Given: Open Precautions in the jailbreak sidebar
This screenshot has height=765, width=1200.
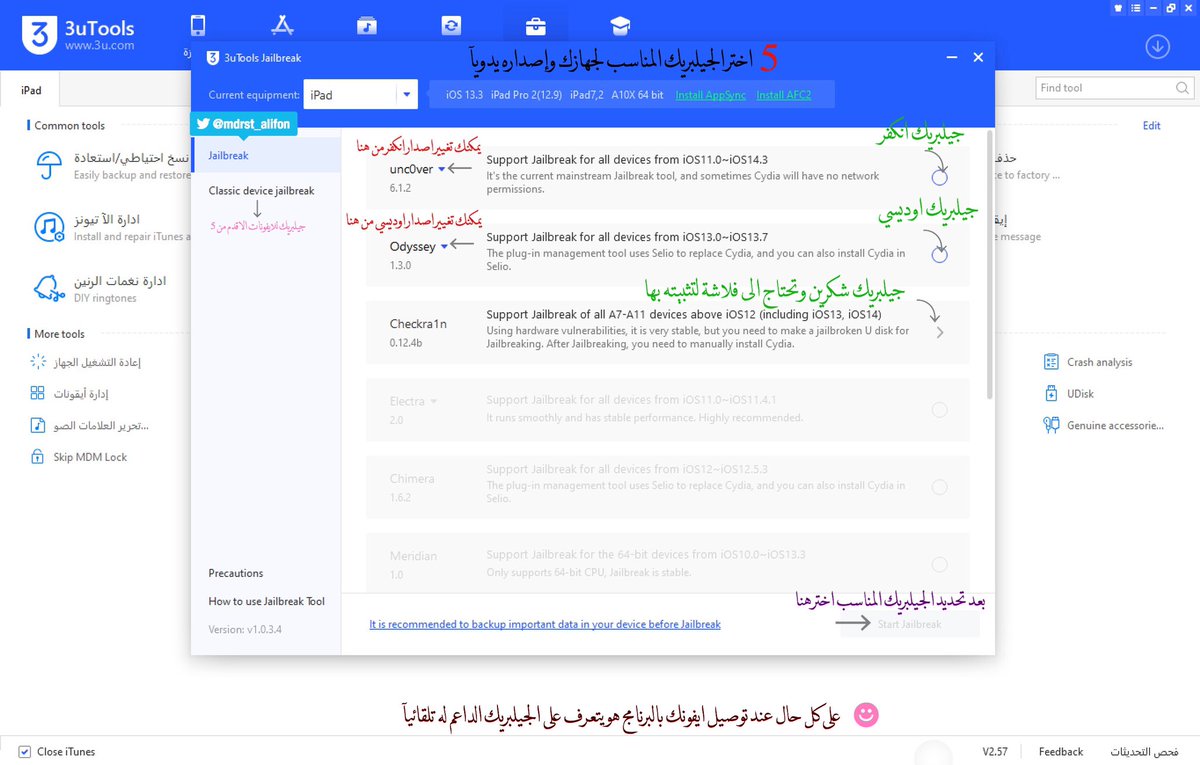Looking at the screenshot, I should tap(236, 573).
